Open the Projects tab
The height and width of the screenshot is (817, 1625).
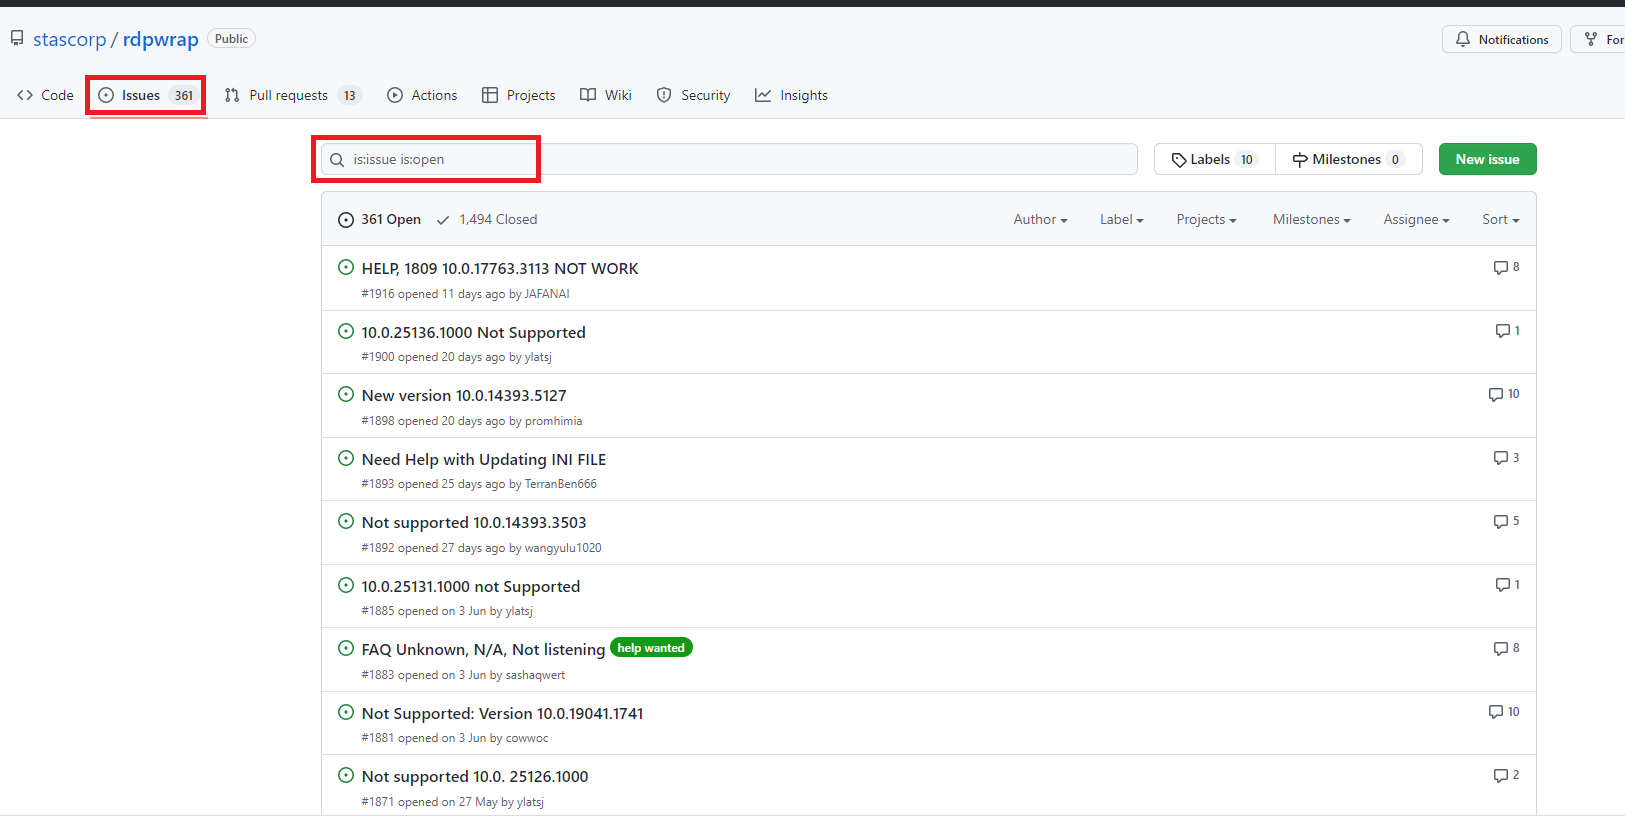518,95
